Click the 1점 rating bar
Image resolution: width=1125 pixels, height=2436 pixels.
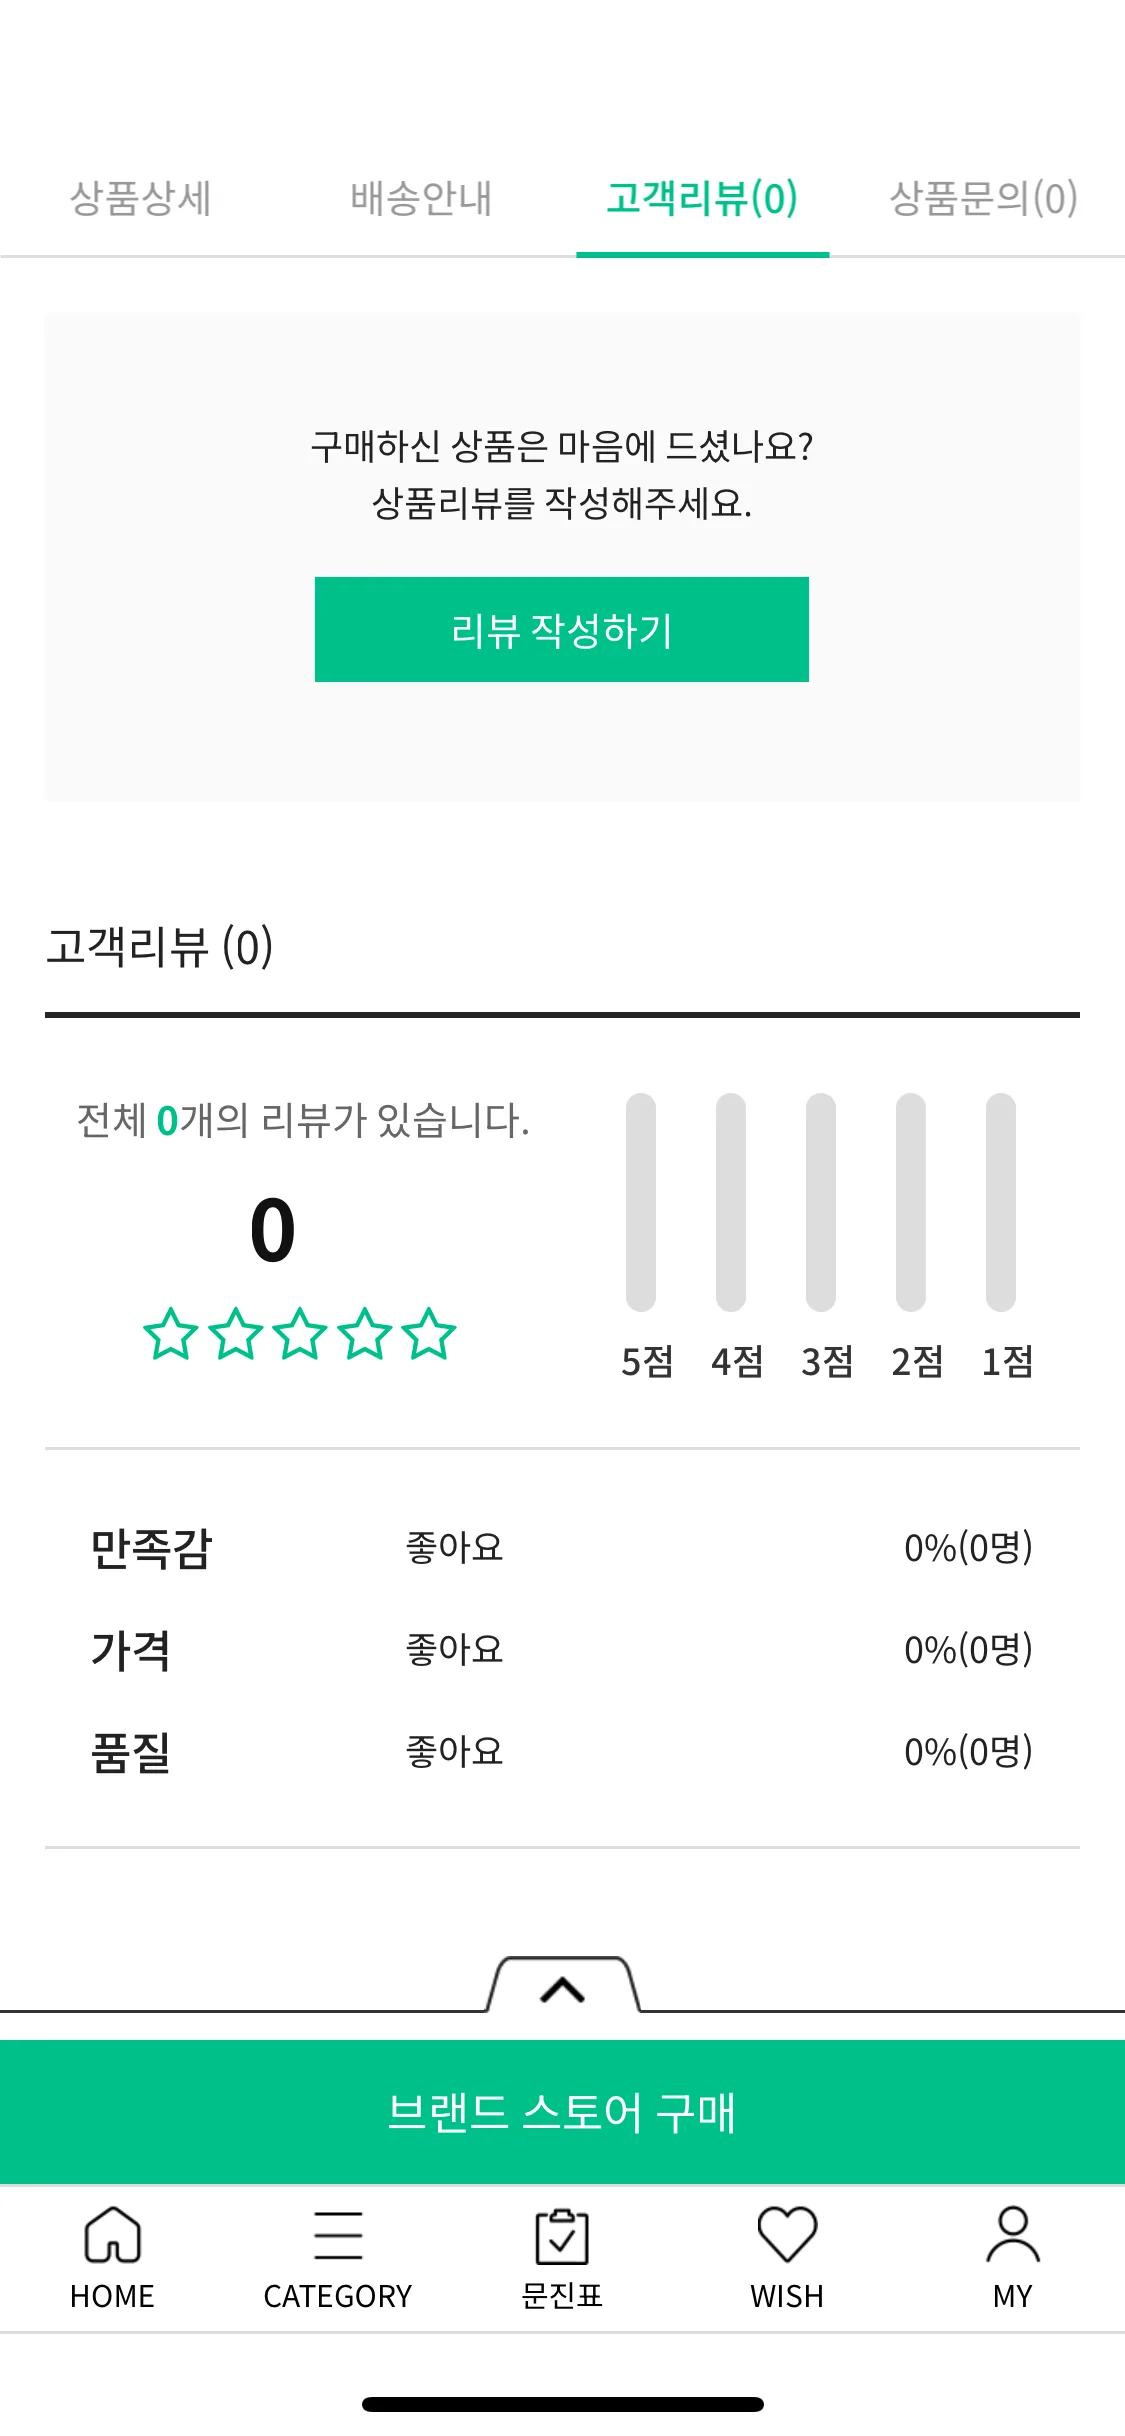[x=1001, y=1202]
